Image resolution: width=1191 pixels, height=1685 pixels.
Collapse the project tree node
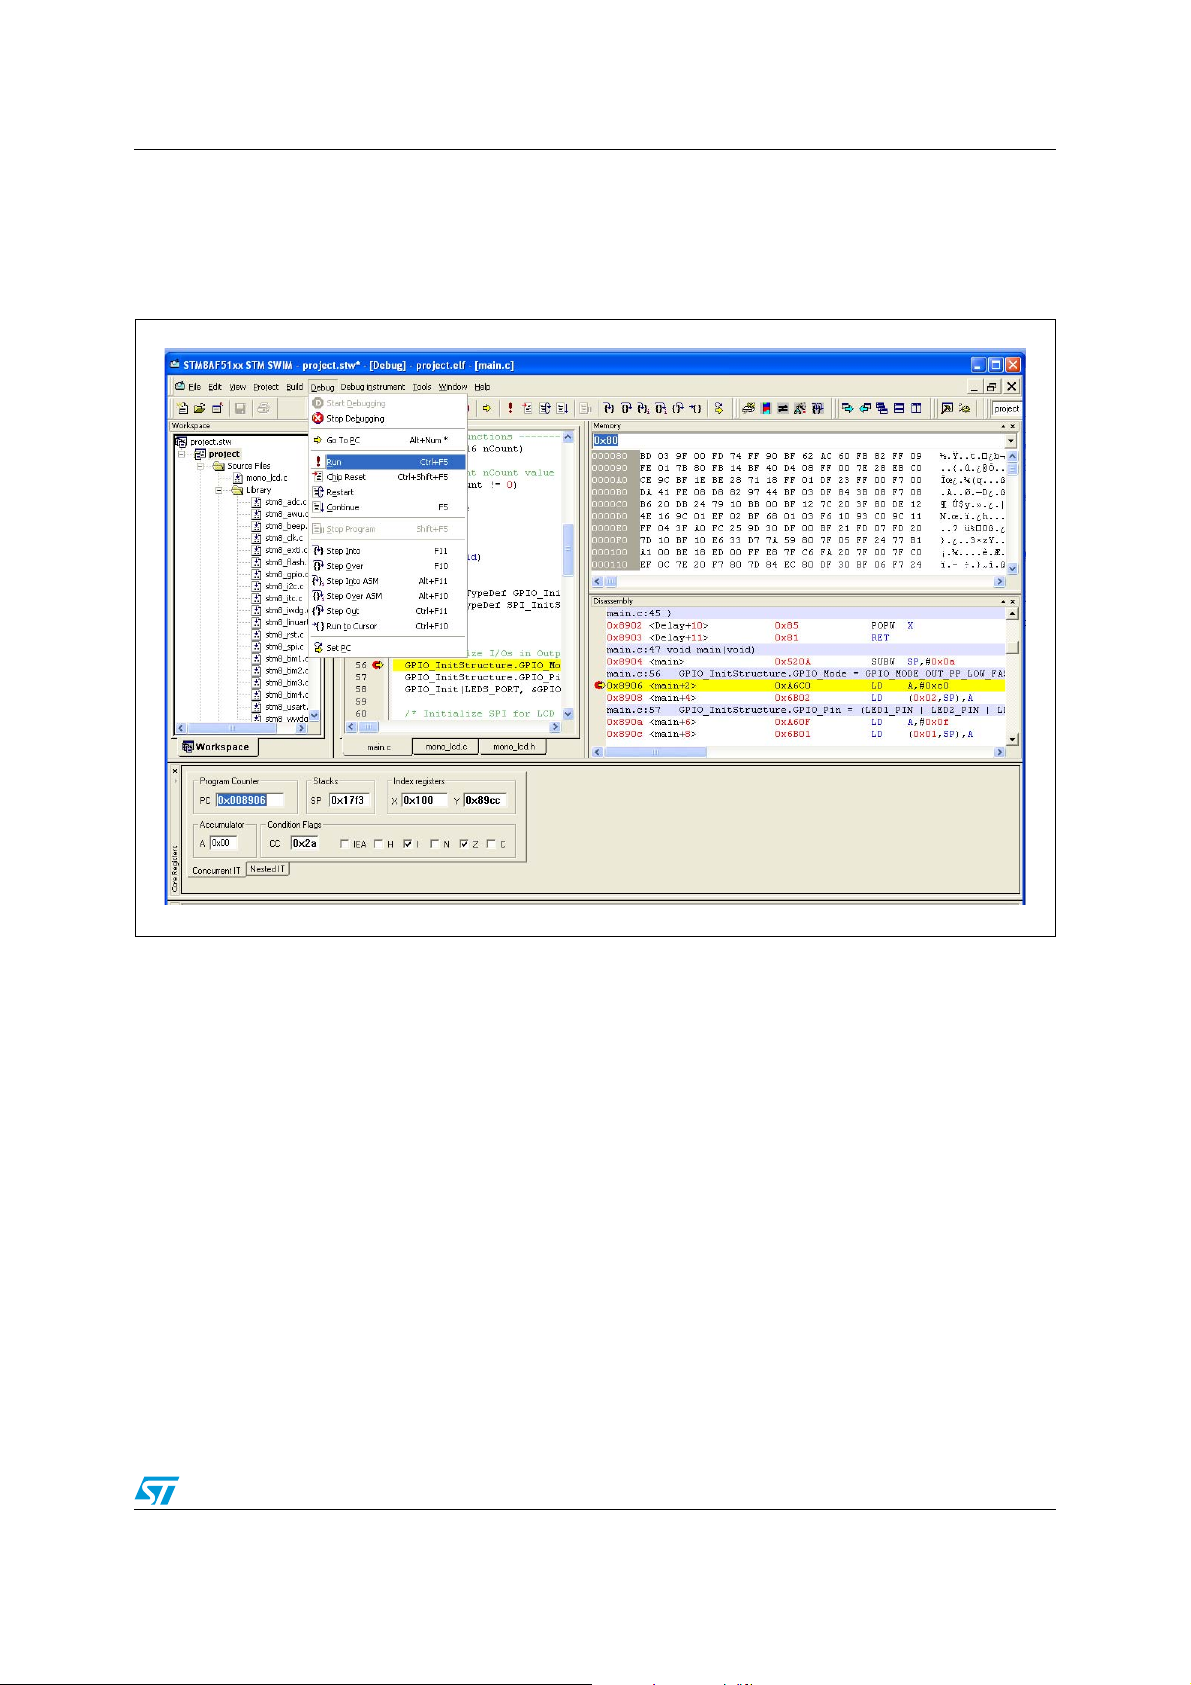pyautogui.click(x=183, y=454)
